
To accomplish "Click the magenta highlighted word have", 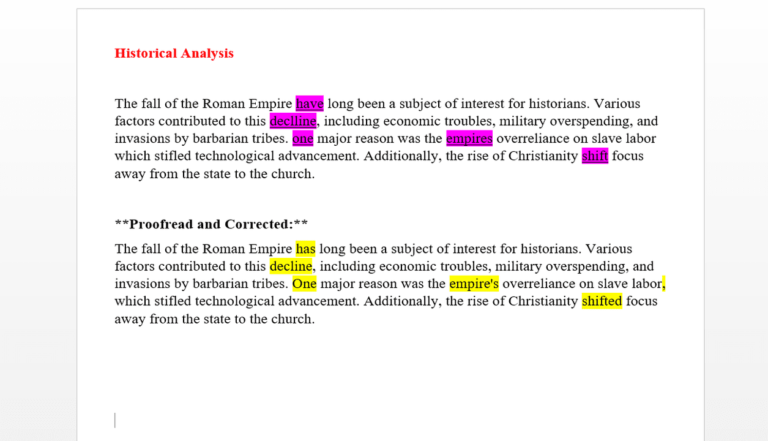I will pyautogui.click(x=310, y=103).
